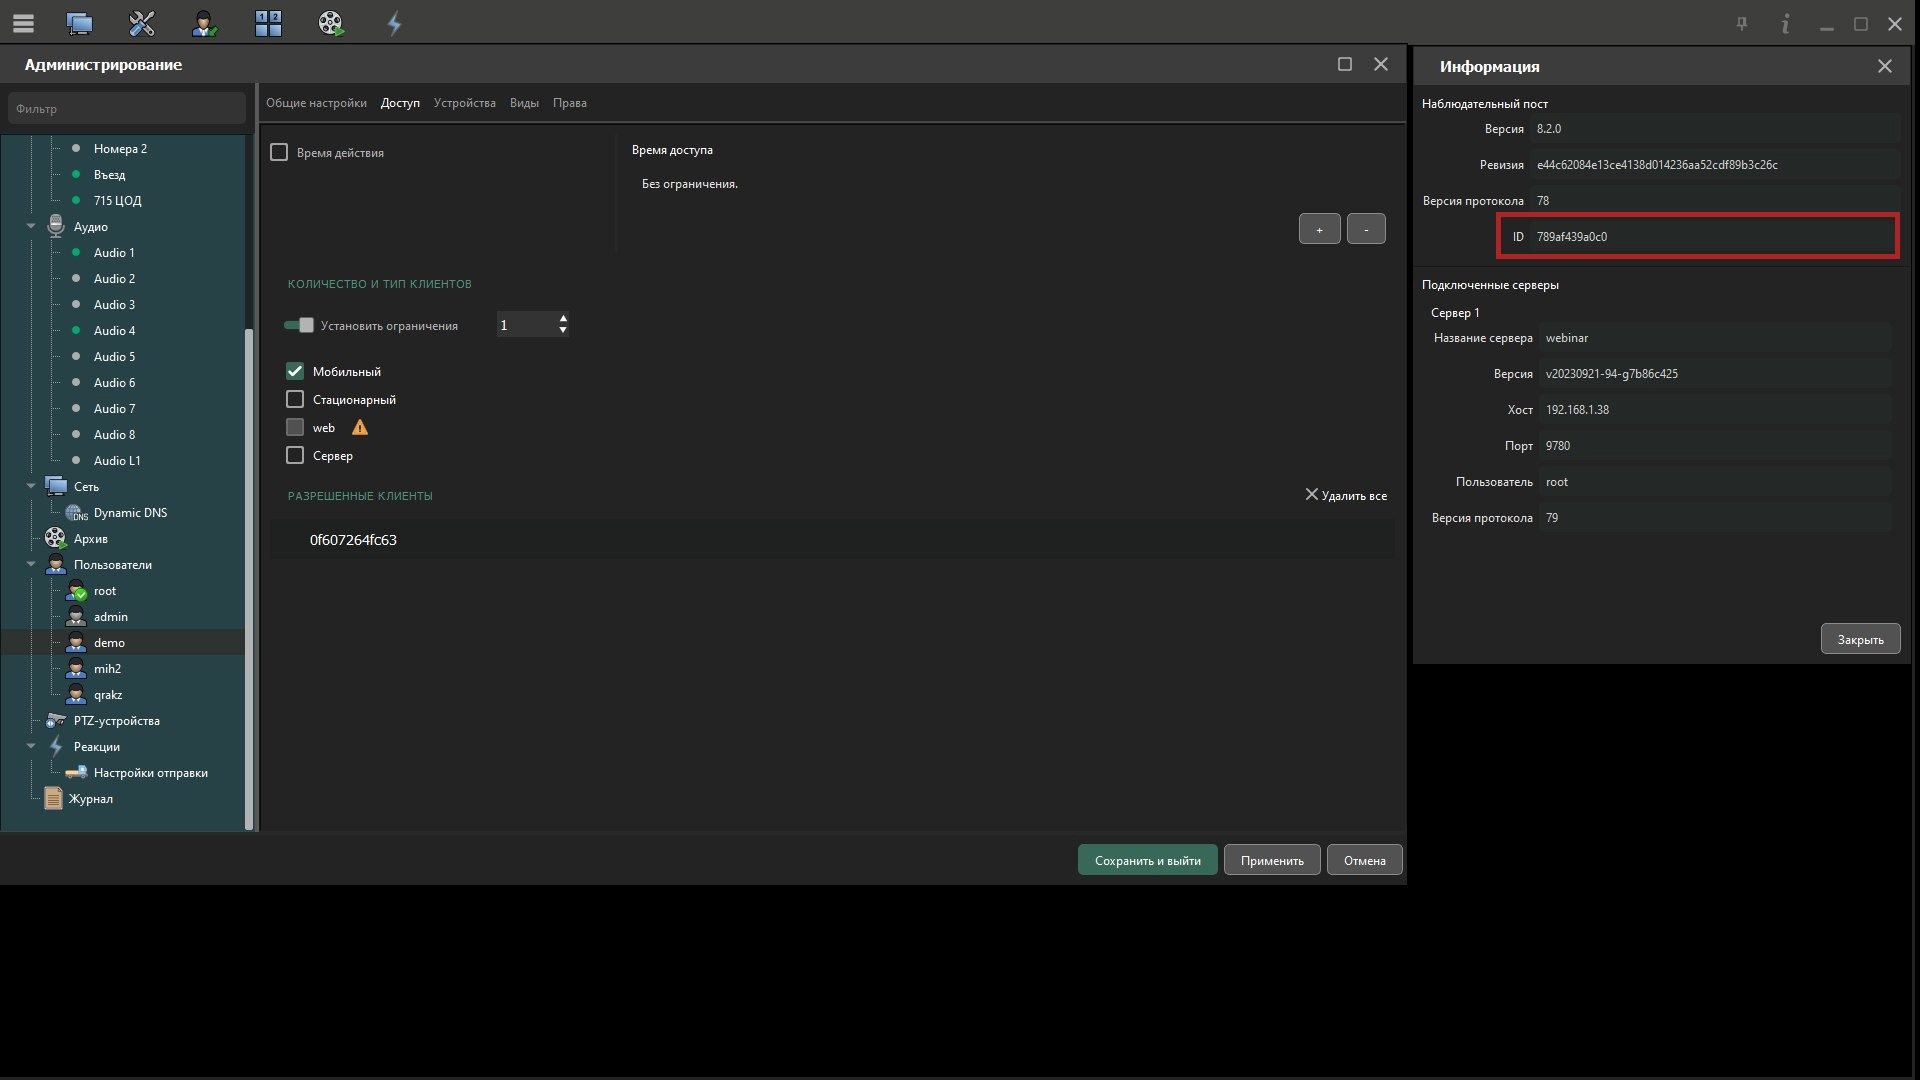
Task: Click the monitor screens toolbar icon
Action: pyautogui.click(x=79, y=23)
